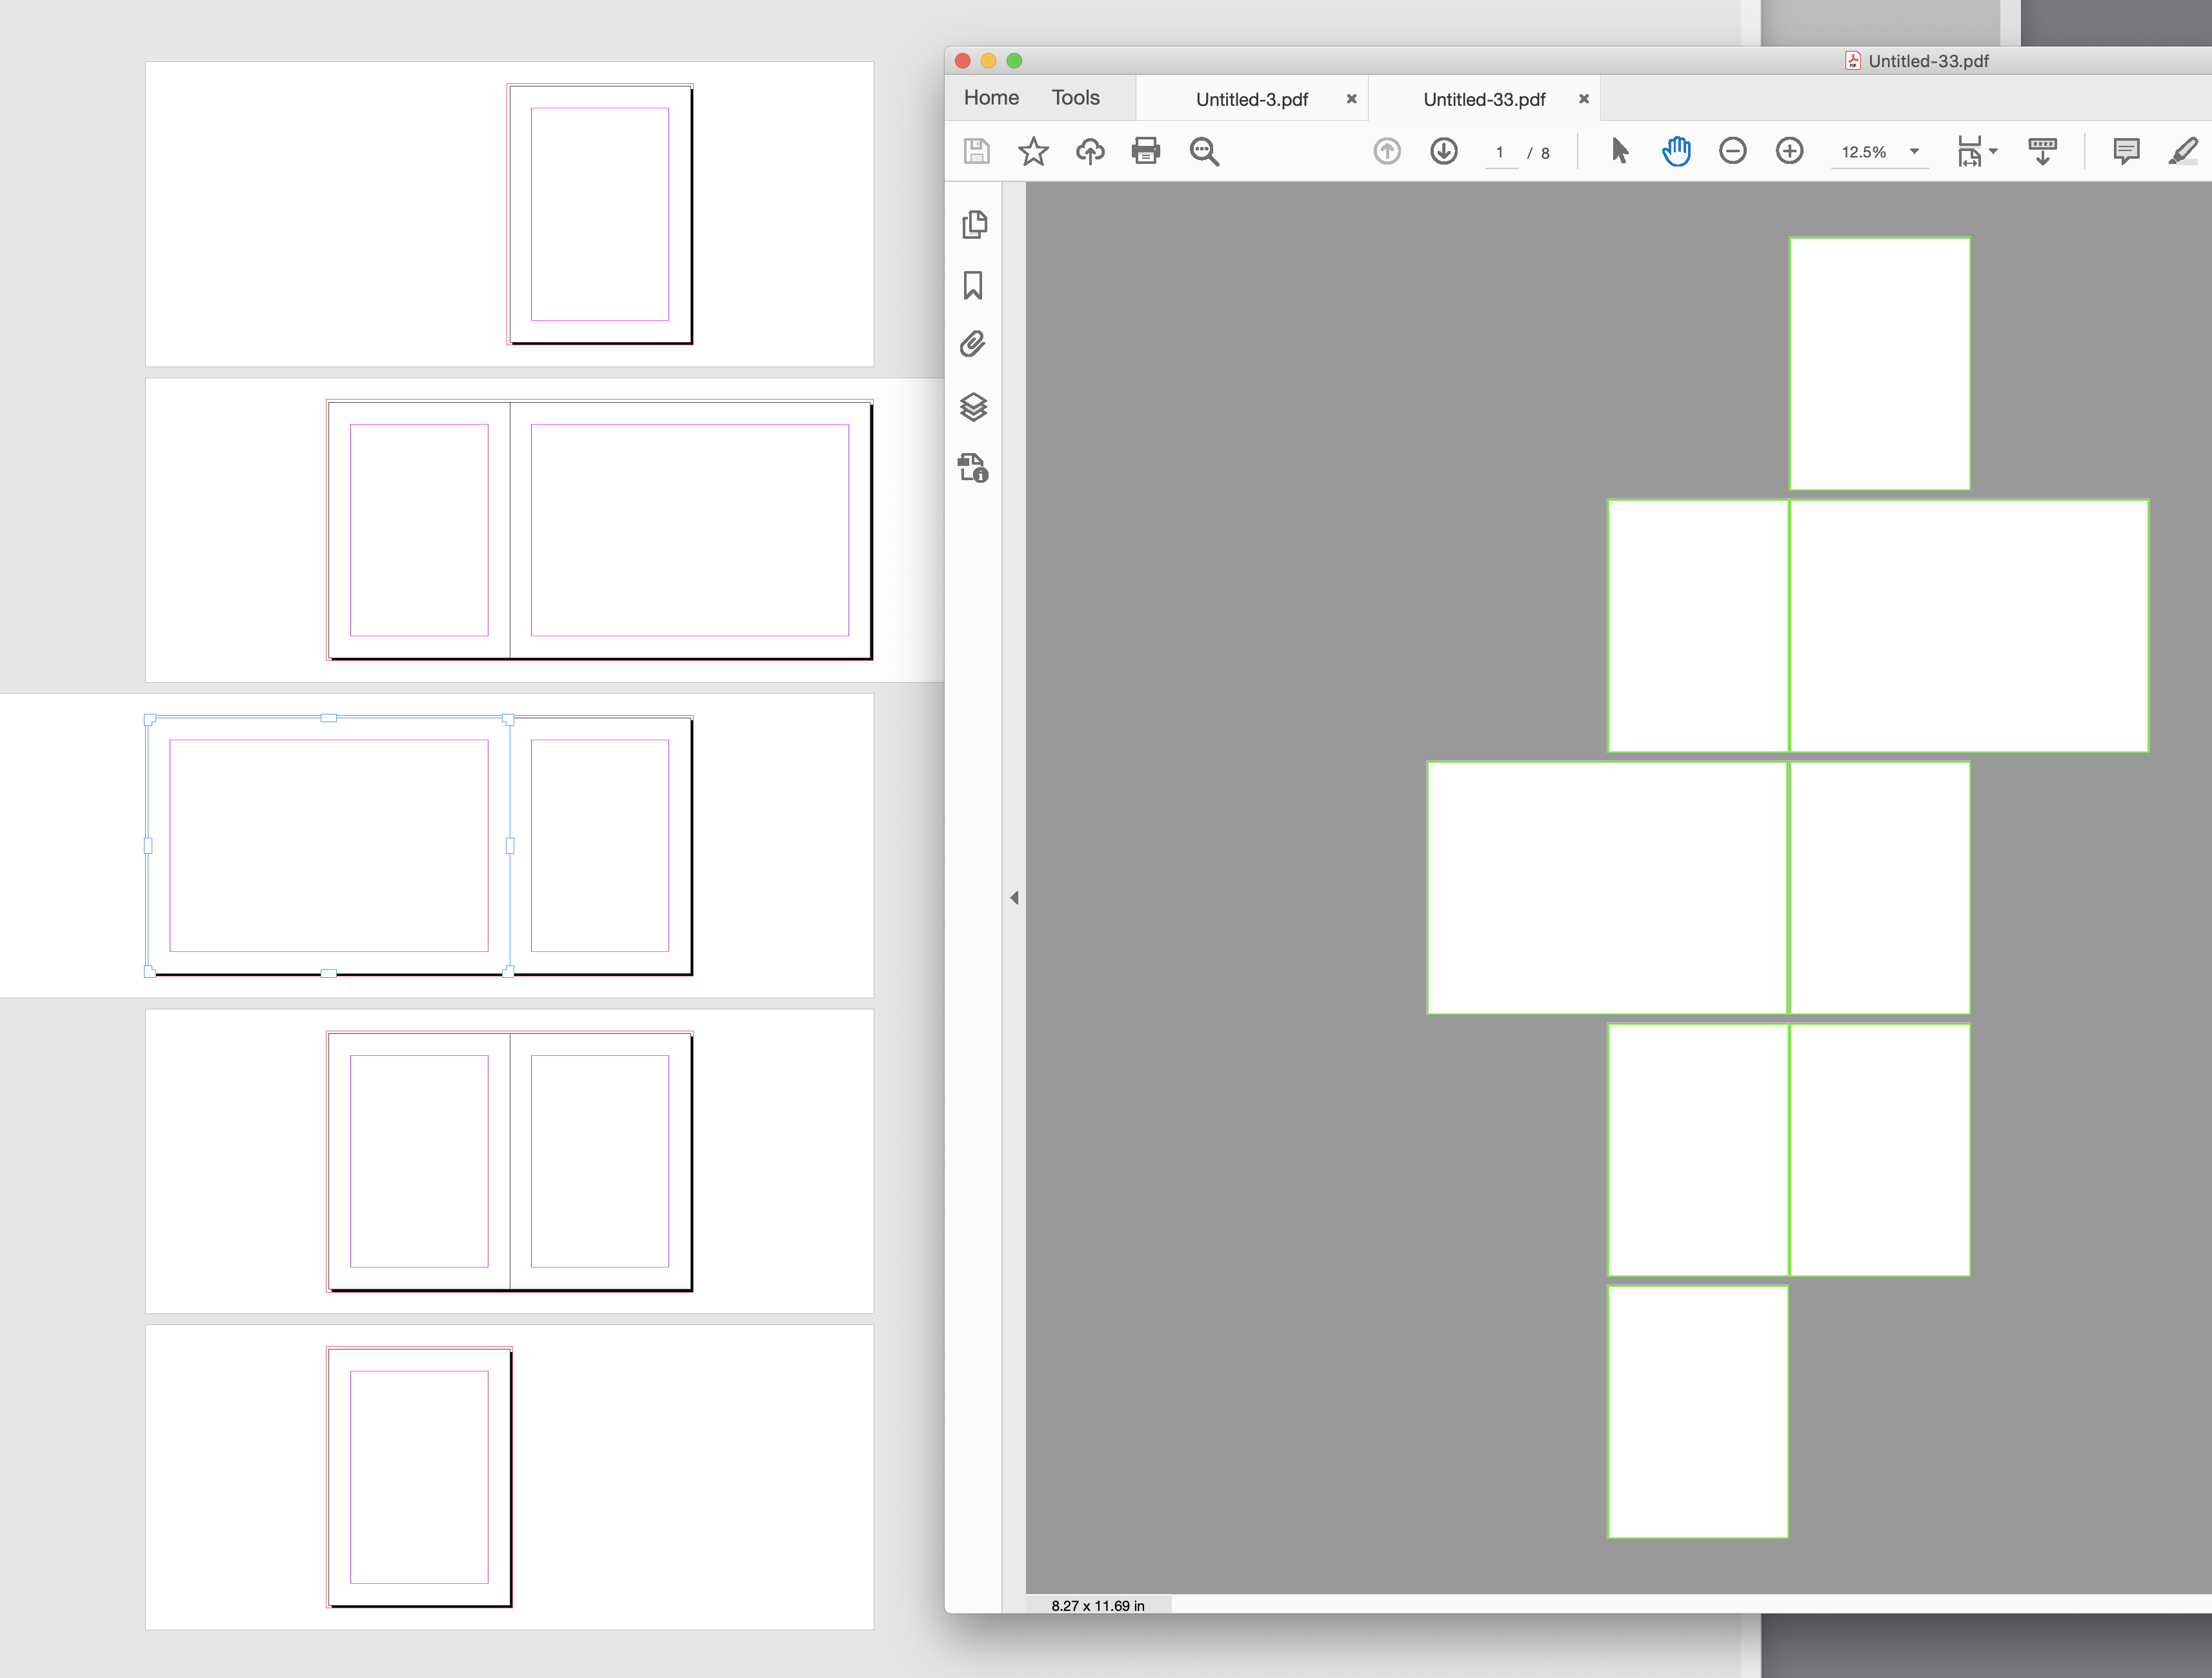Open the Tools menu
Viewport: 2212px width, 1678px height.
coord(1074,97)
